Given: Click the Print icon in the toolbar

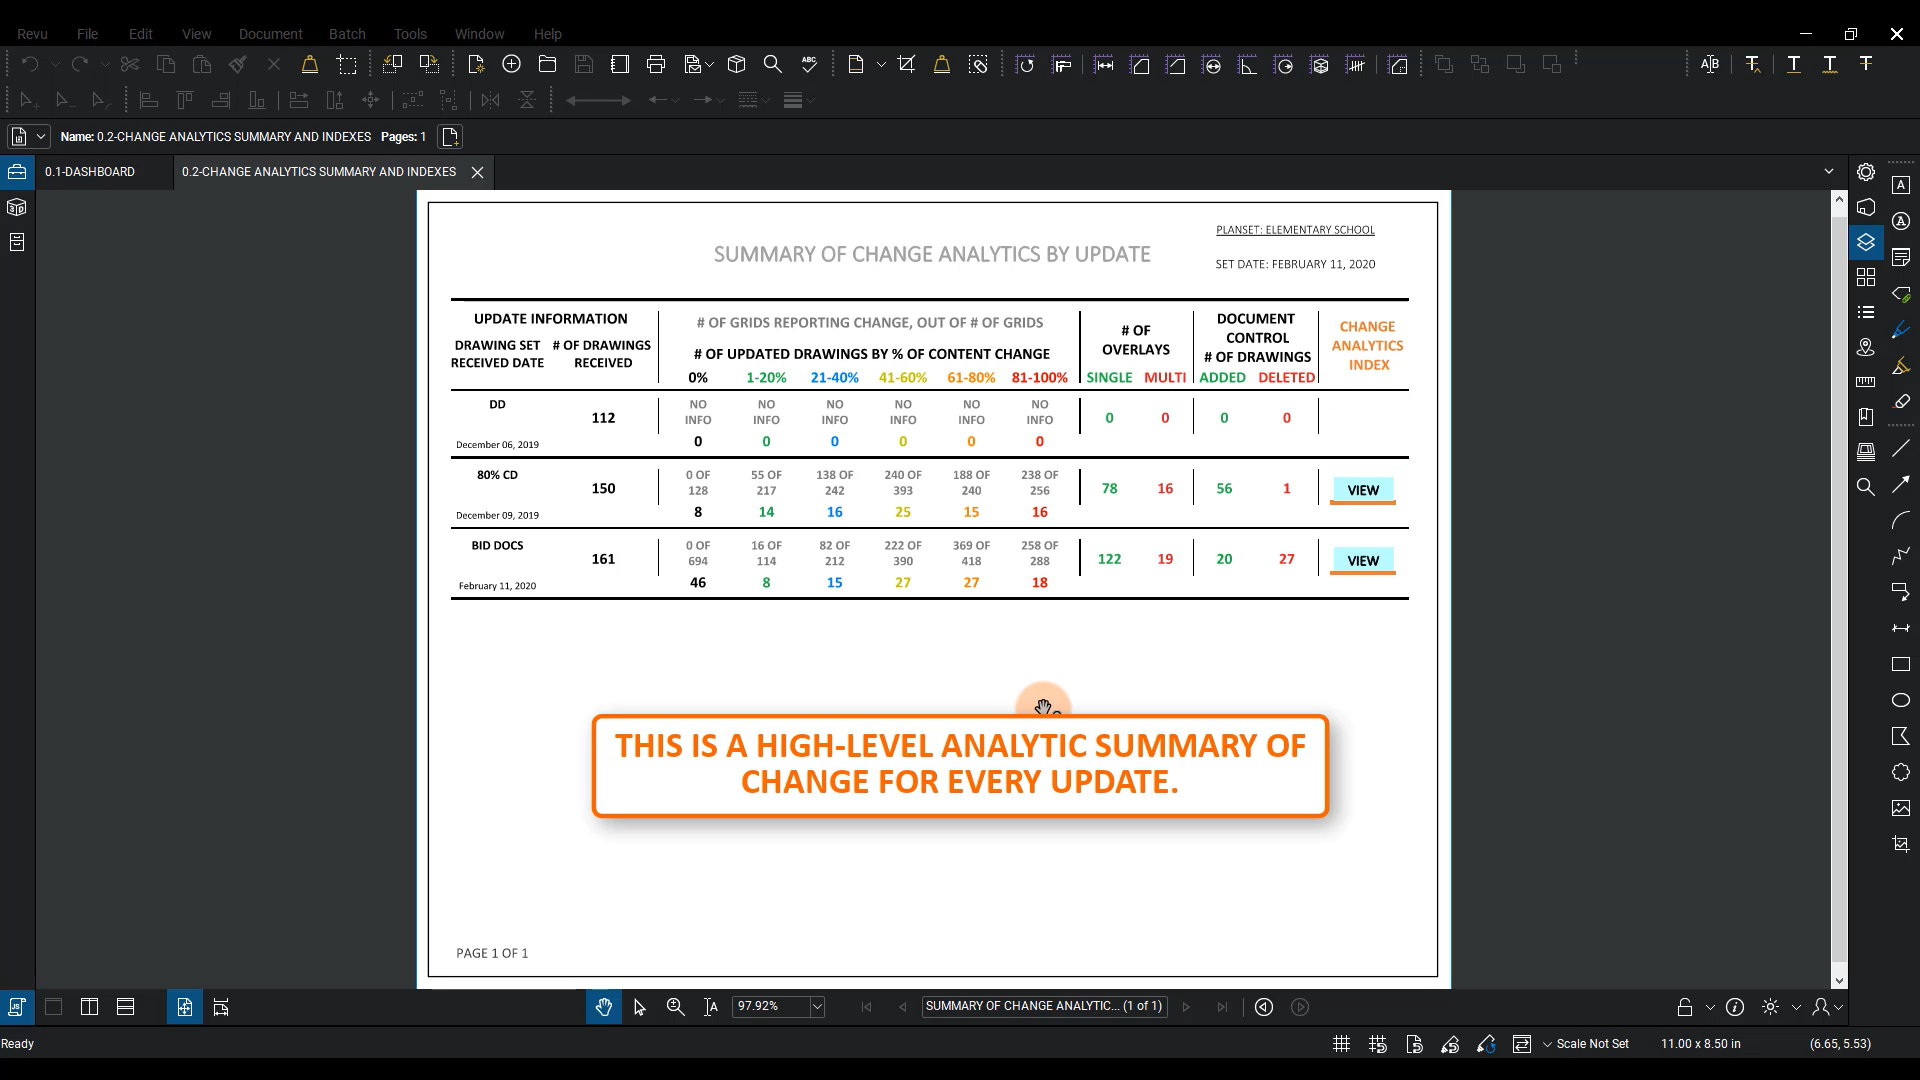Looking at the screenshot, I should point(656,64).
